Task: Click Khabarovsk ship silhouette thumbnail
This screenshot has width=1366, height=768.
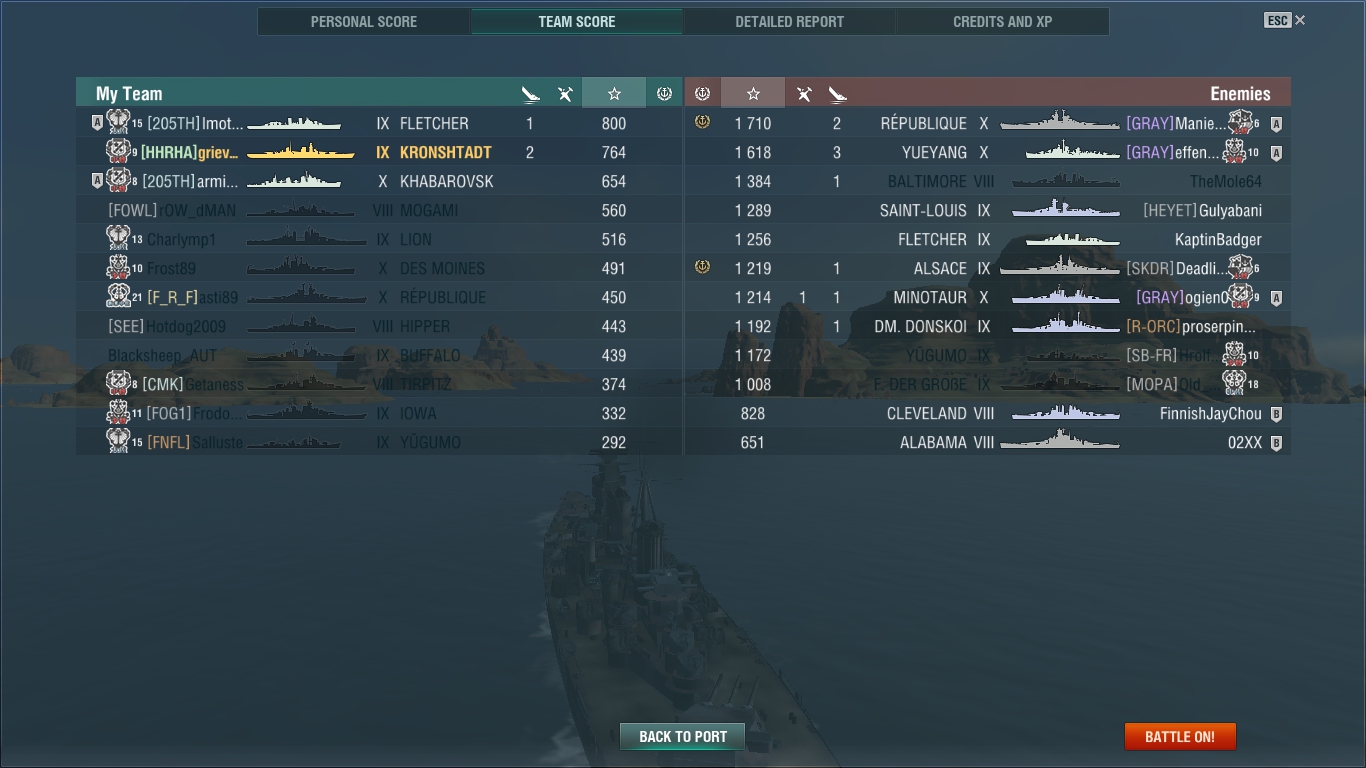Action: [294, 181]
